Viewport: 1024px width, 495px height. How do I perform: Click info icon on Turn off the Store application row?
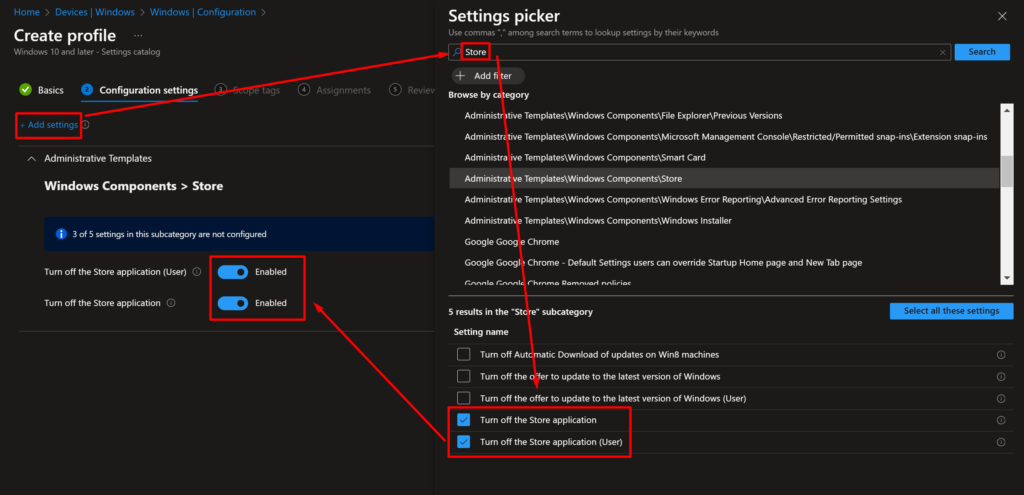pyautogui.click(x=1000, y=421)
